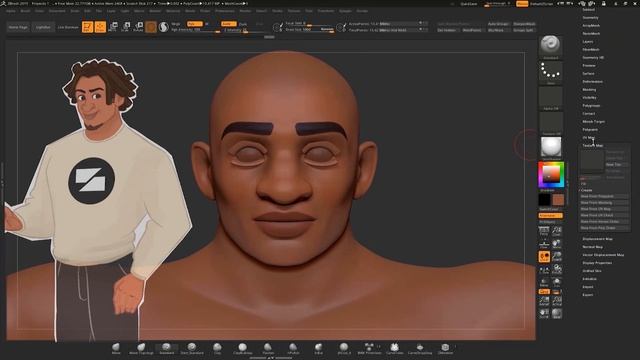Select the CurveTube brush

click(394, 348)
